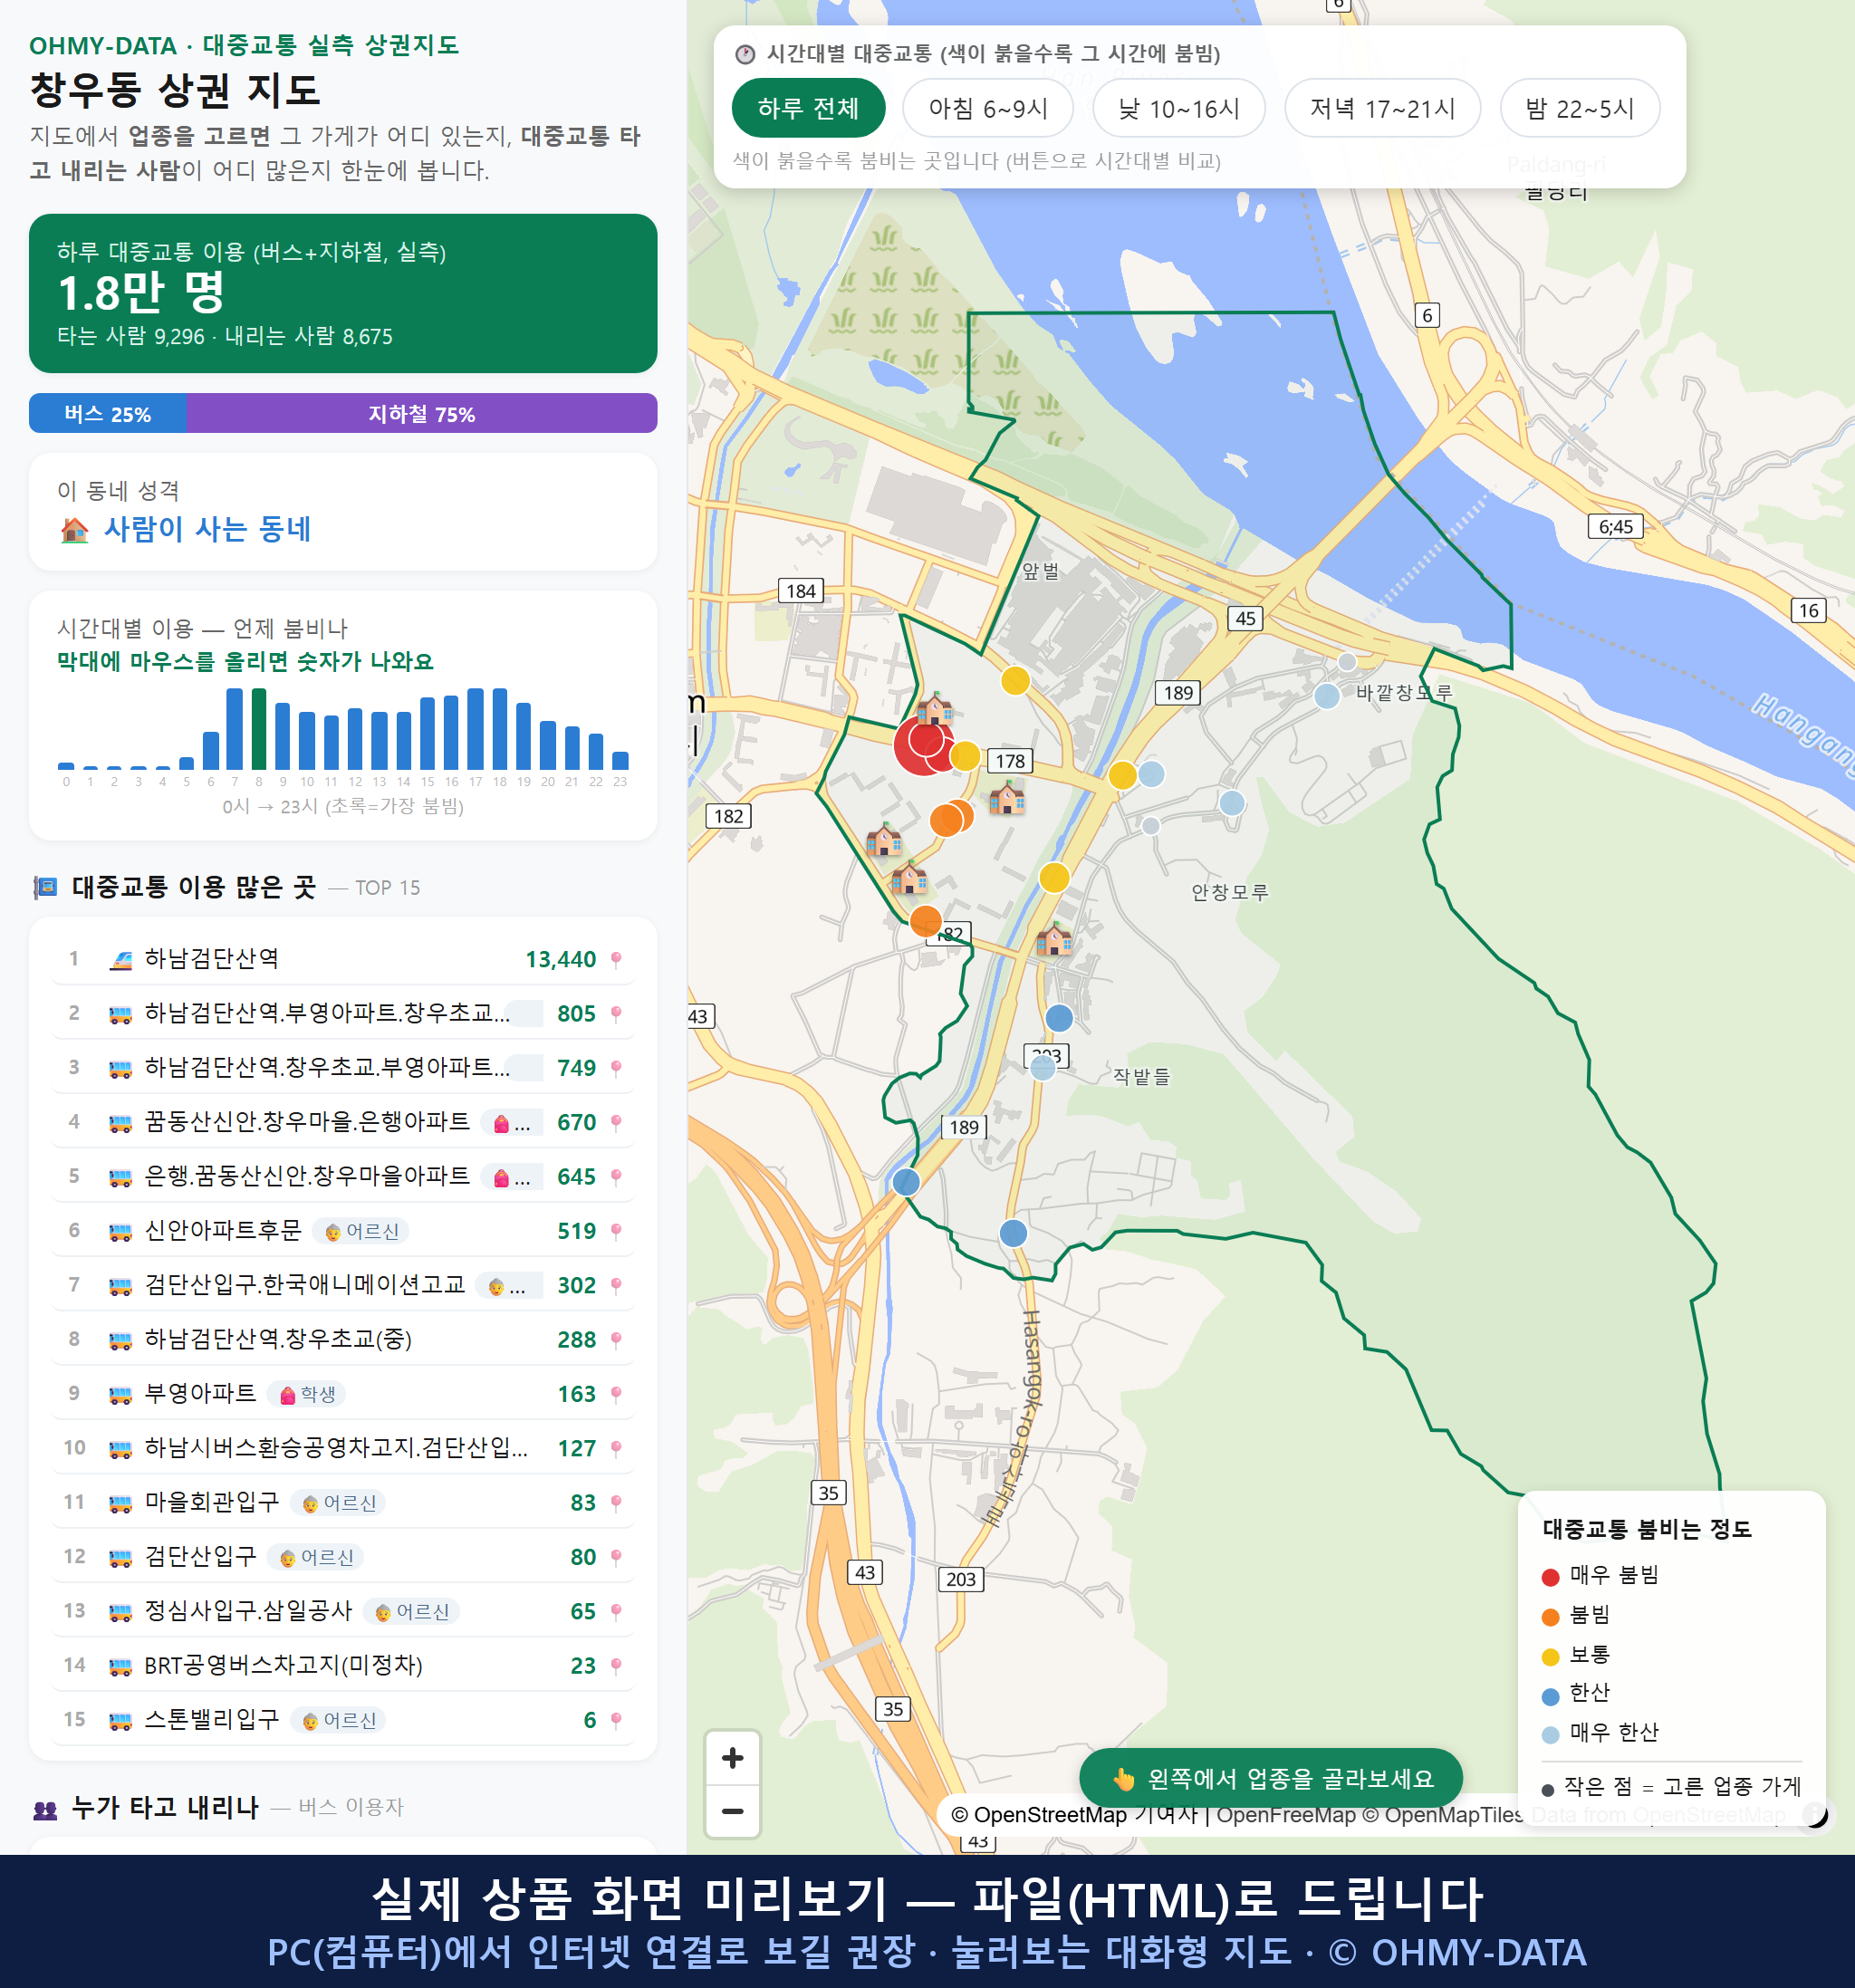Screen dimensions: 1855x1988
Task: Click the 사람이 사는 동네 neighborhood label
Action: coord(208,529)
